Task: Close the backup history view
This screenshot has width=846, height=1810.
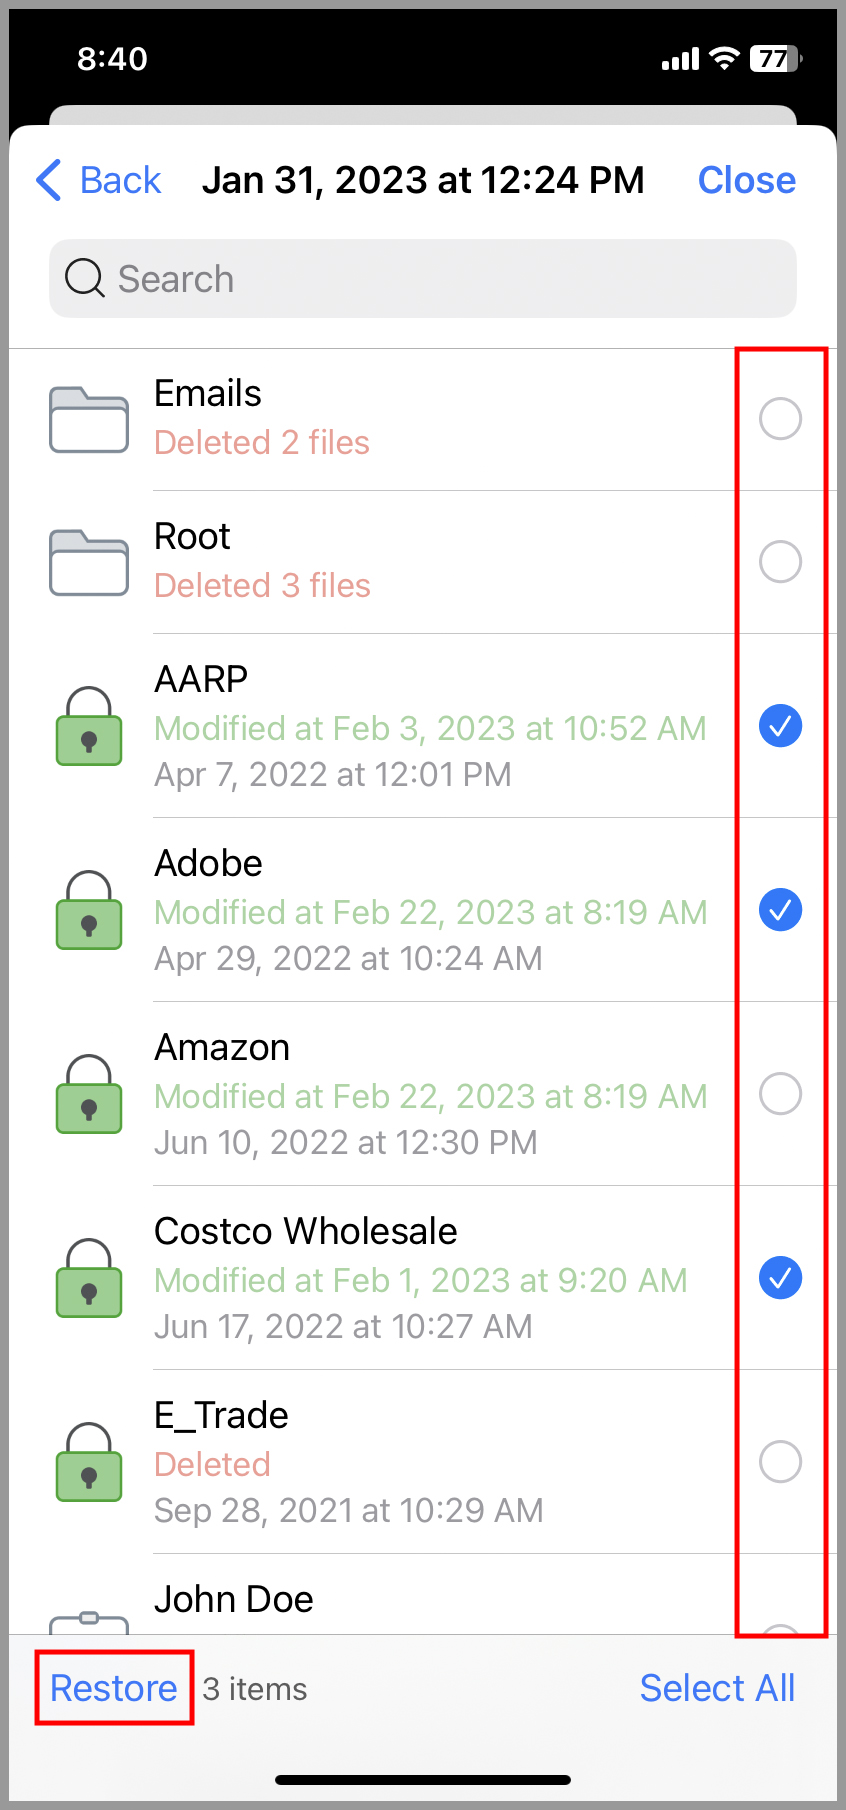Action: tap(746, 180)
